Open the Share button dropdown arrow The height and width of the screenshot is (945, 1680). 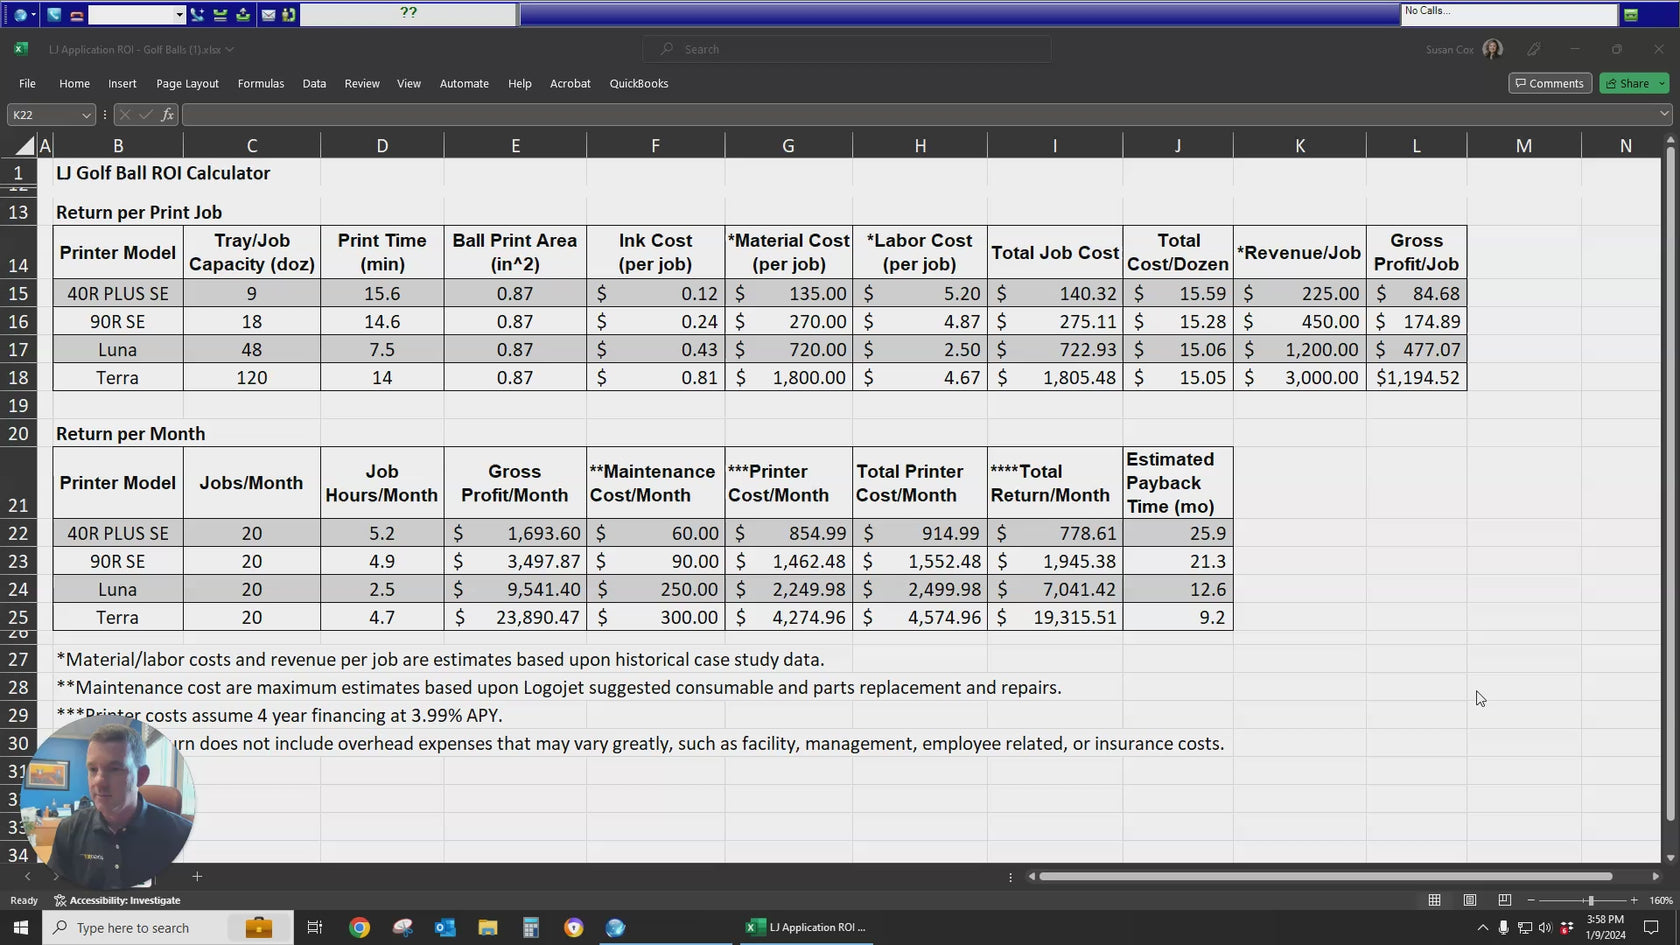1662,83
